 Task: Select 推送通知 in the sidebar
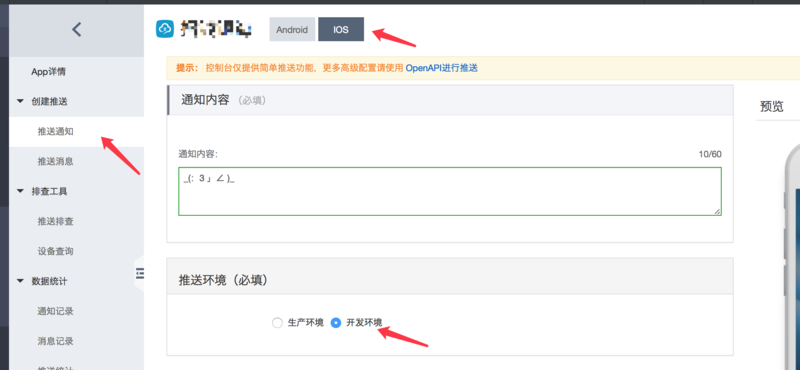click(55, 132)
